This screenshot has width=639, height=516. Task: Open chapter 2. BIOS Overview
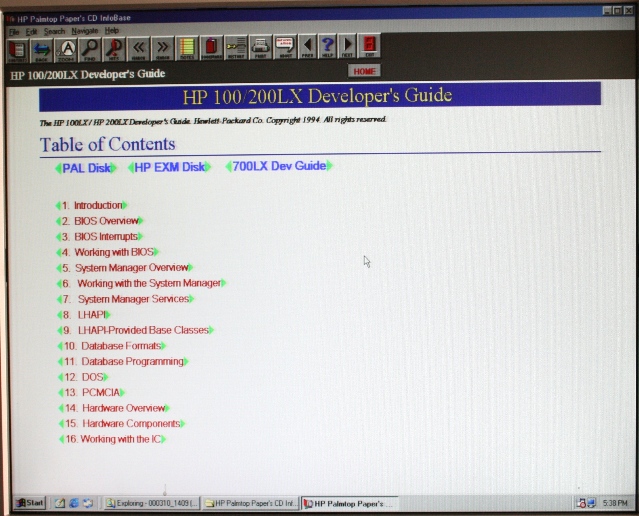pos(100,221)
